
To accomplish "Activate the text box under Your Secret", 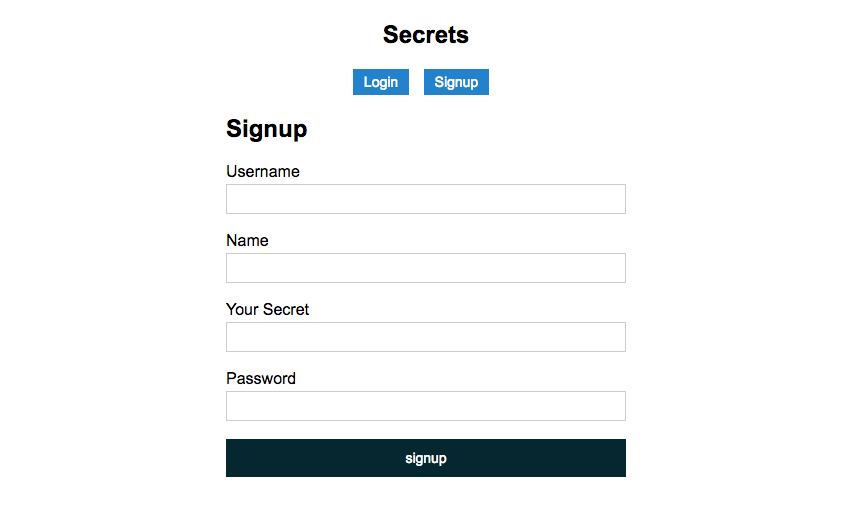I will 425,337.
